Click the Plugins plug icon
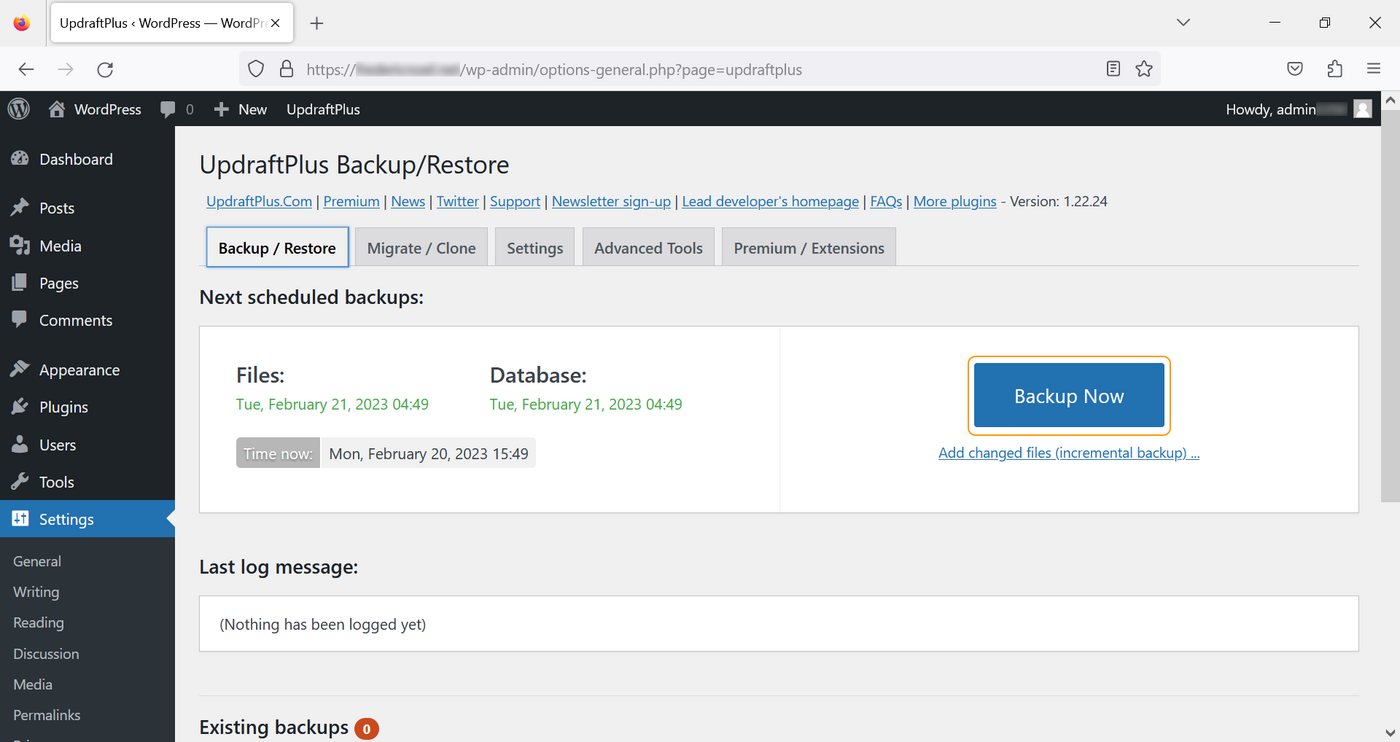1400x742 pixels. pos(22,407)
